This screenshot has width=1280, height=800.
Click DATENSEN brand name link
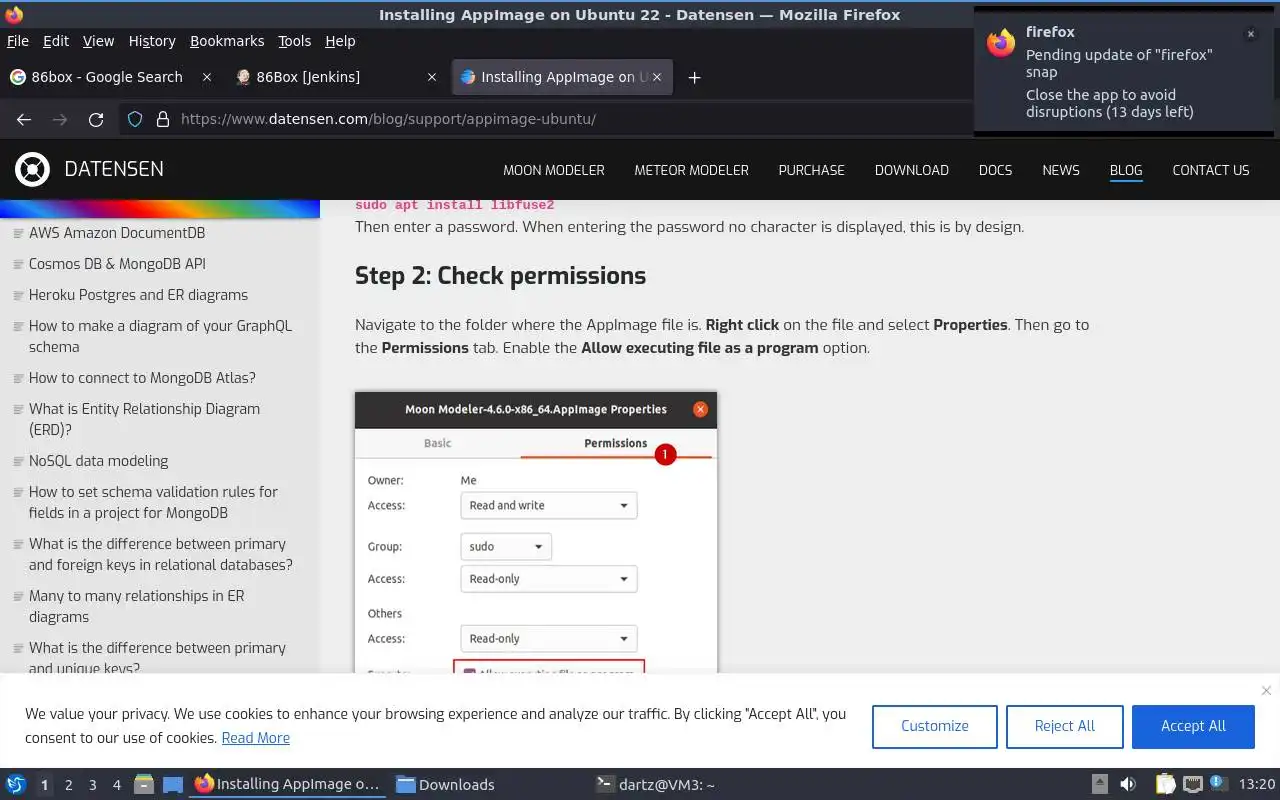(114, 169)
